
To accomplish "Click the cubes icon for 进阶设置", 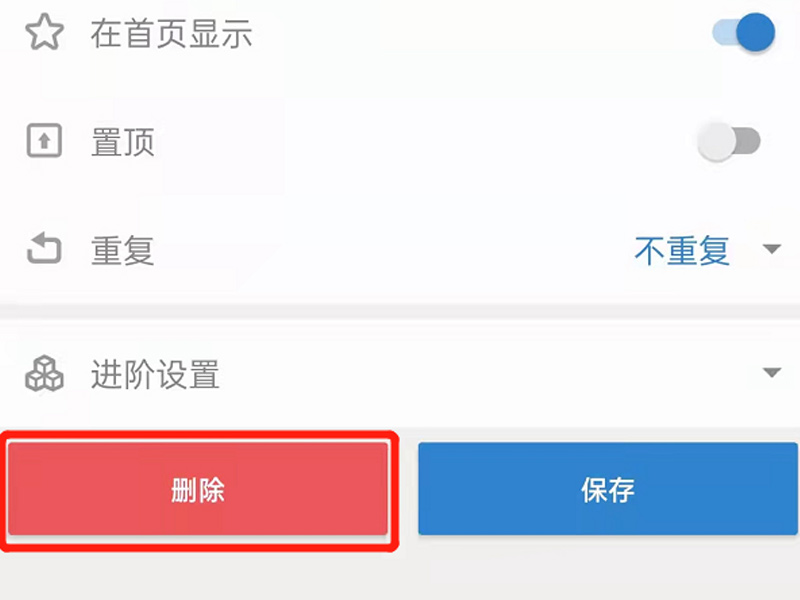I will [44, 375].
